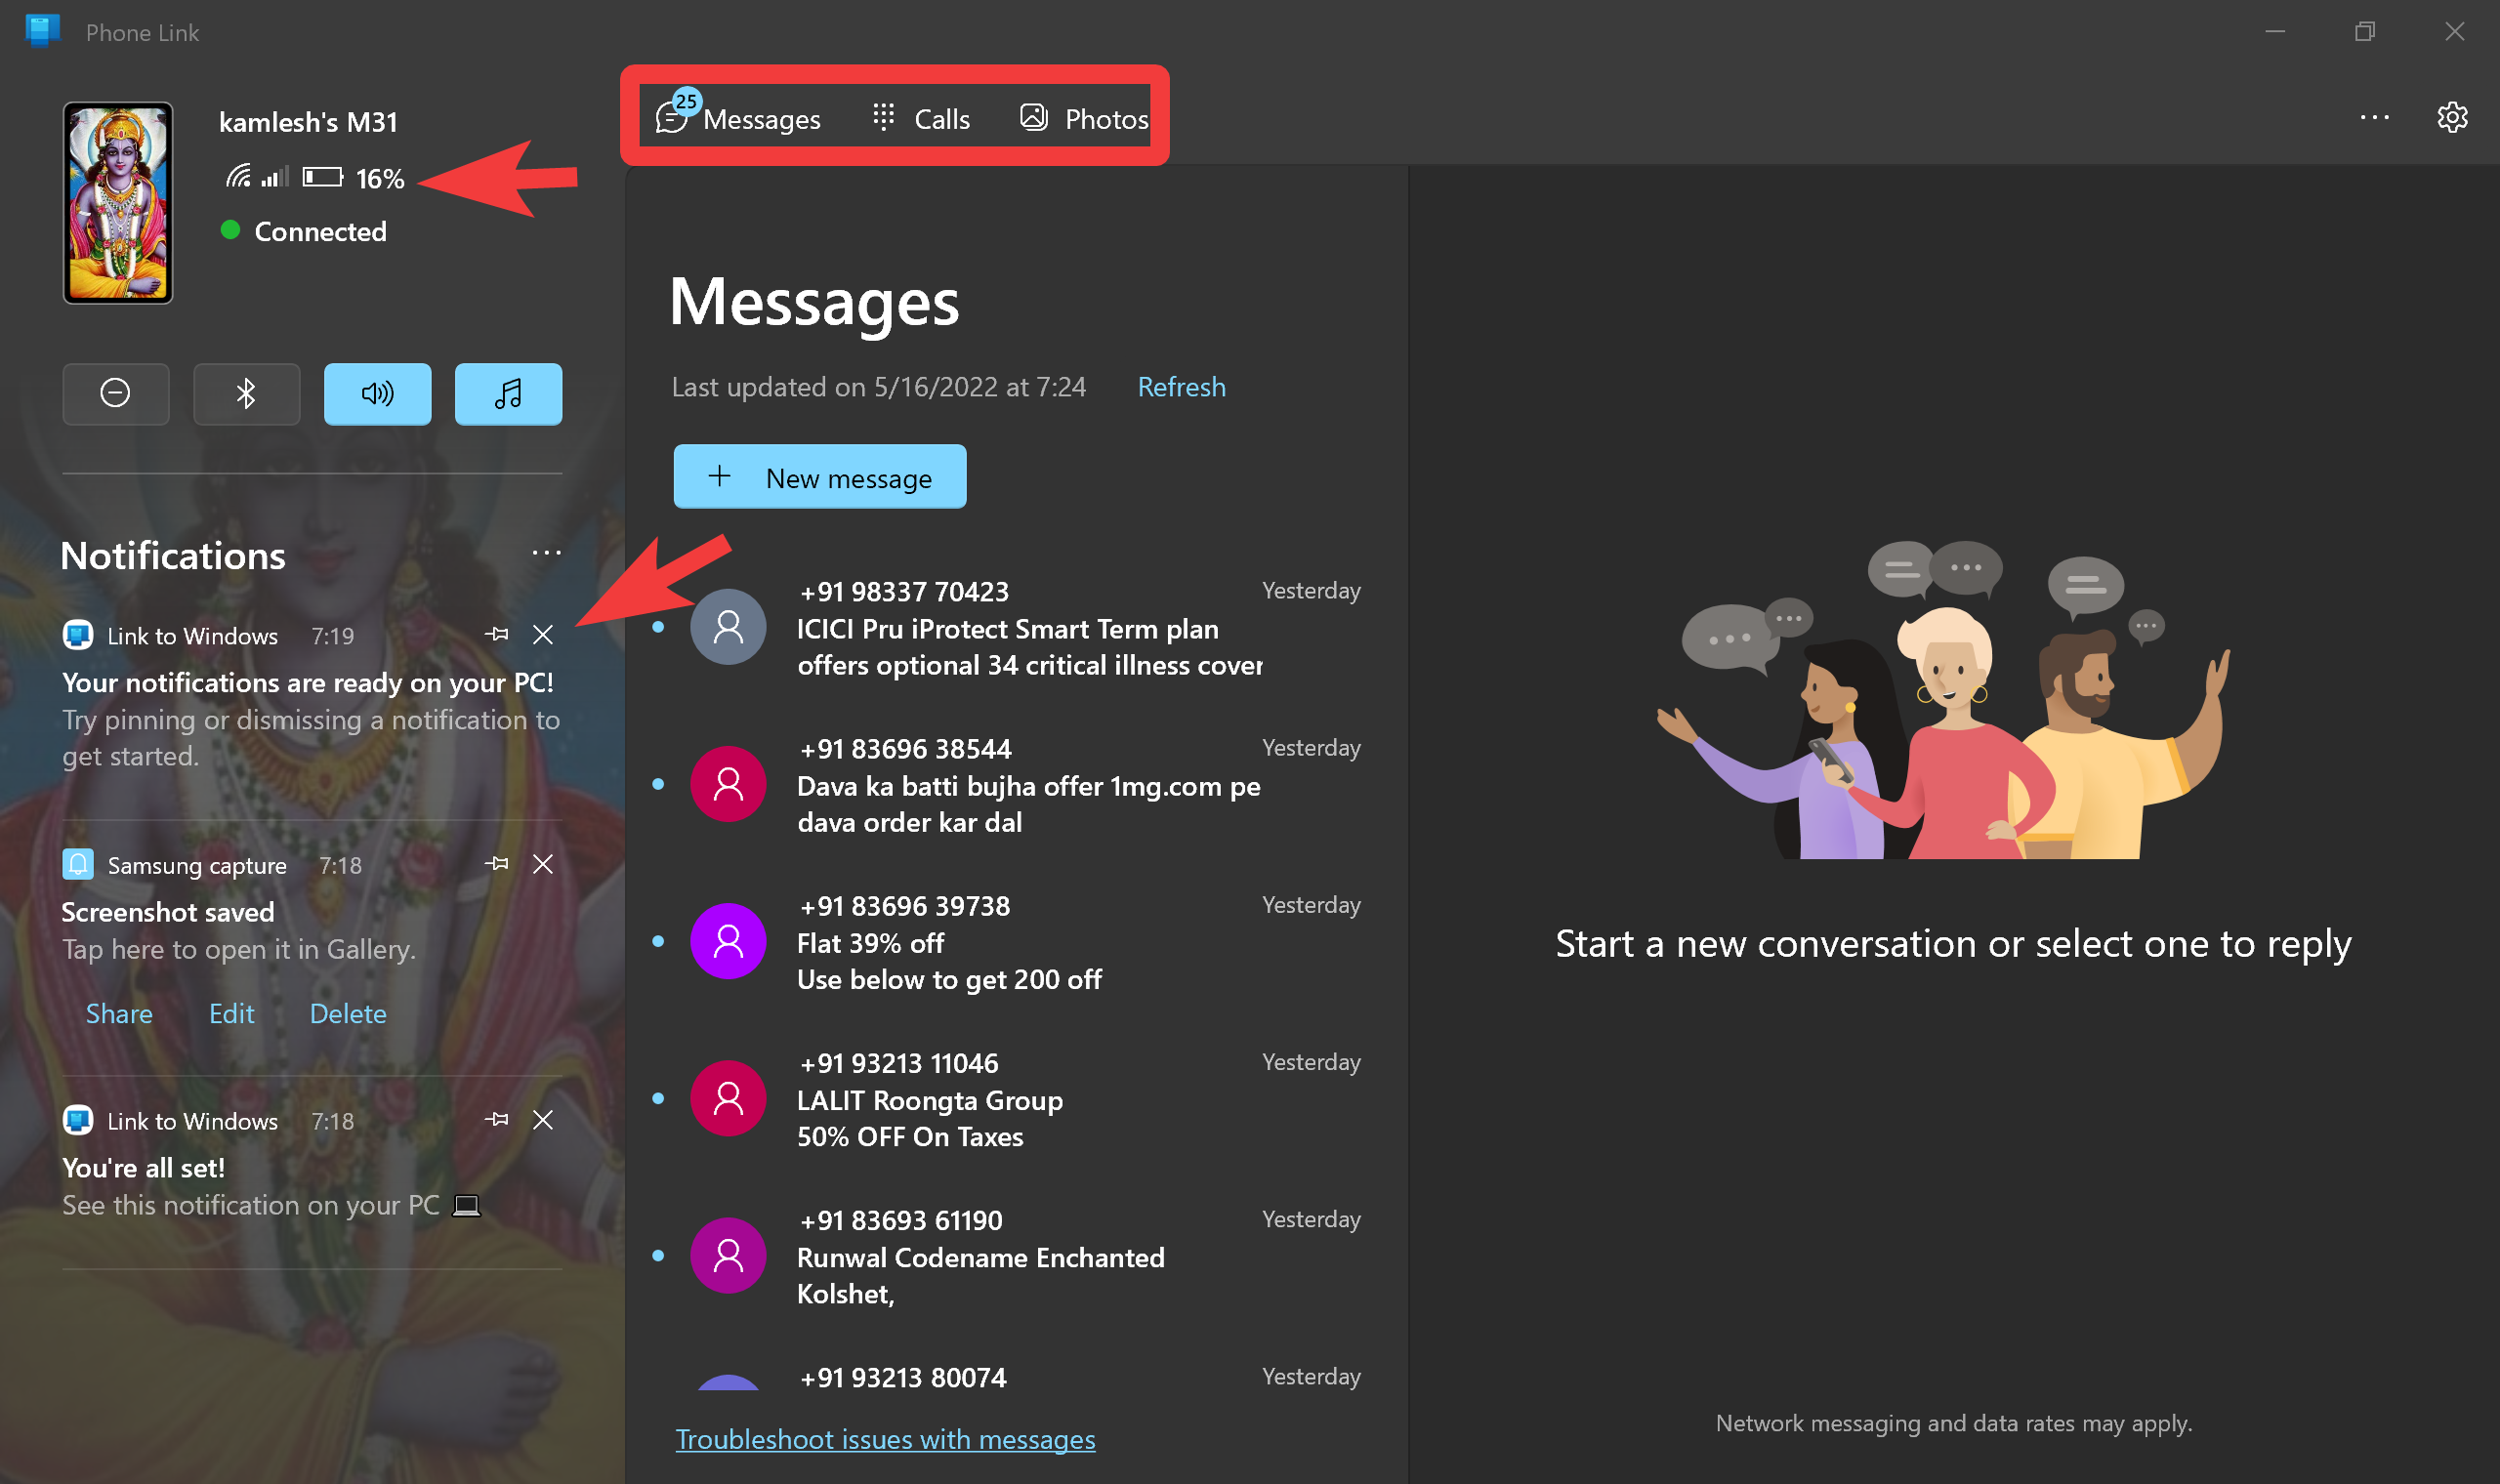Screen dimensions: 2500x1484
Task: Switch to the Calls tab
Action: click(921, 118)
